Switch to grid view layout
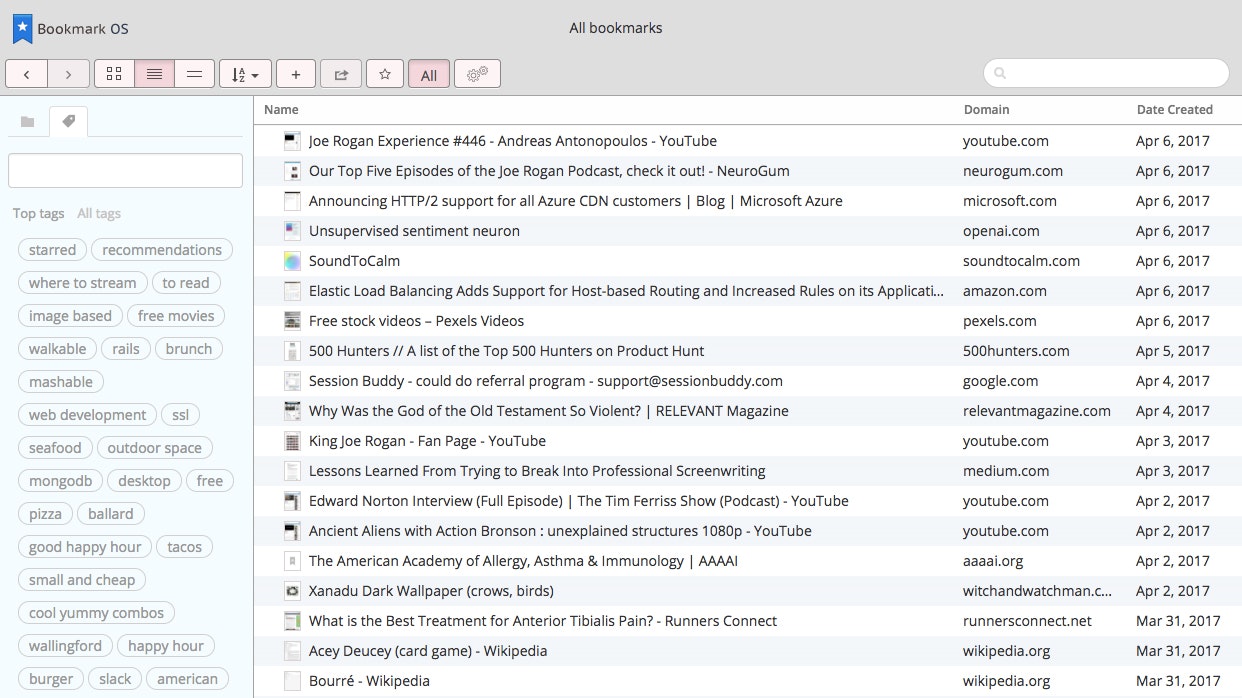Image resolution: width=1242 pixels, height=698 pixels. [x=114, y=74]
